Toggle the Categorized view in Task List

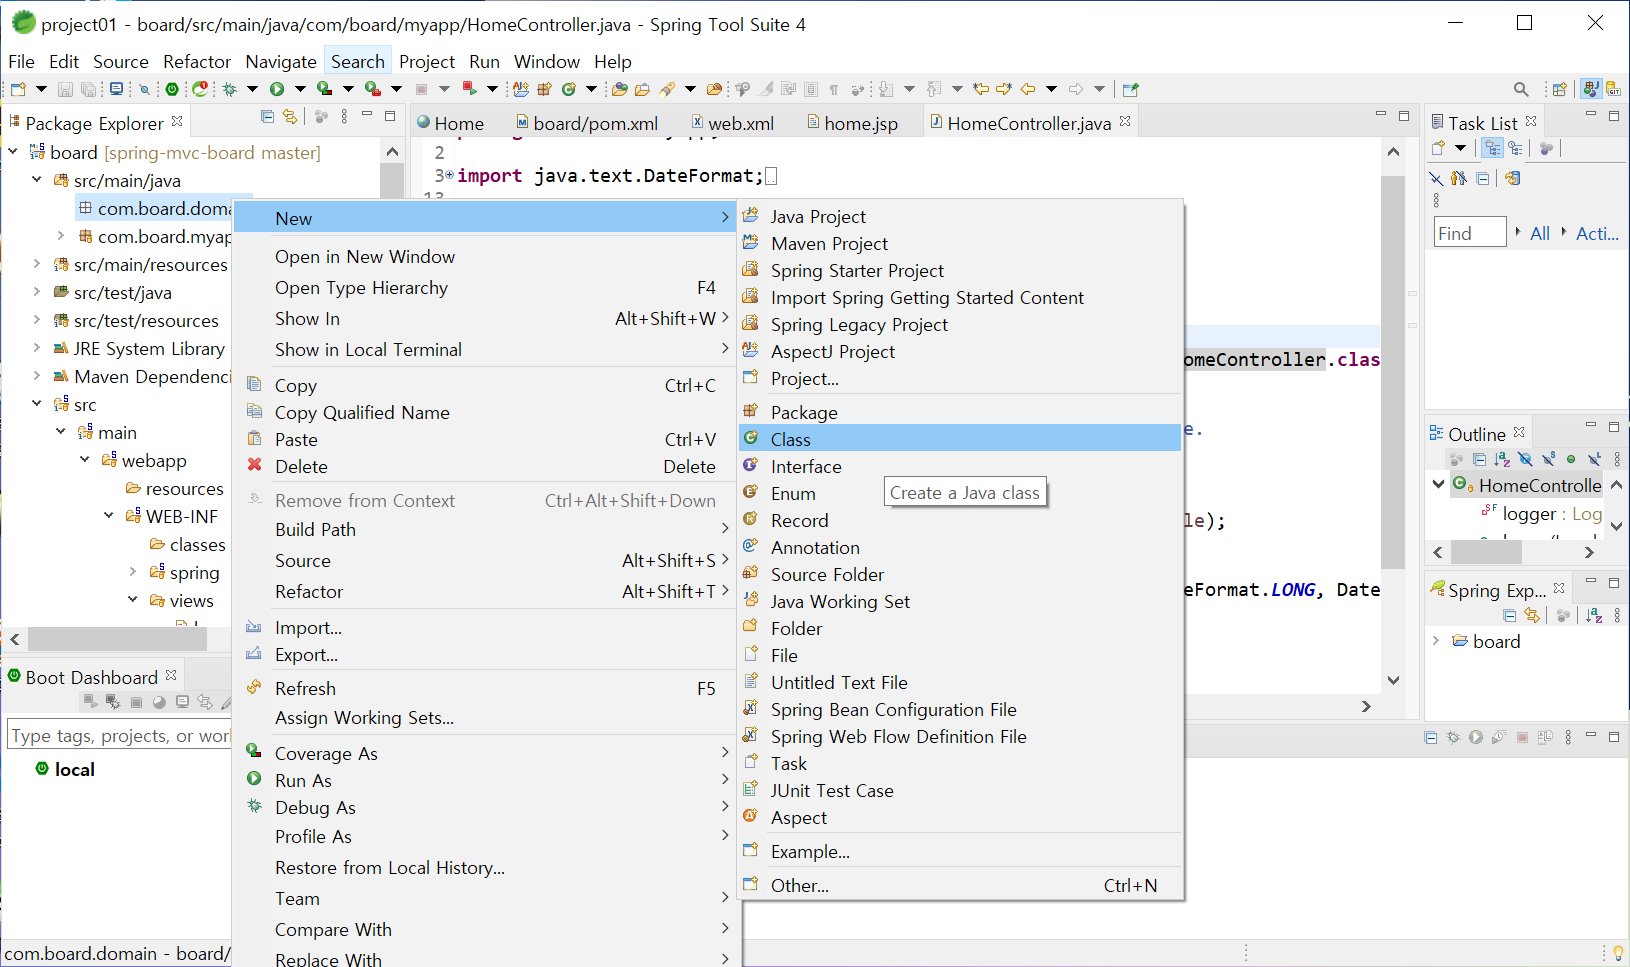click(1493, 148)
